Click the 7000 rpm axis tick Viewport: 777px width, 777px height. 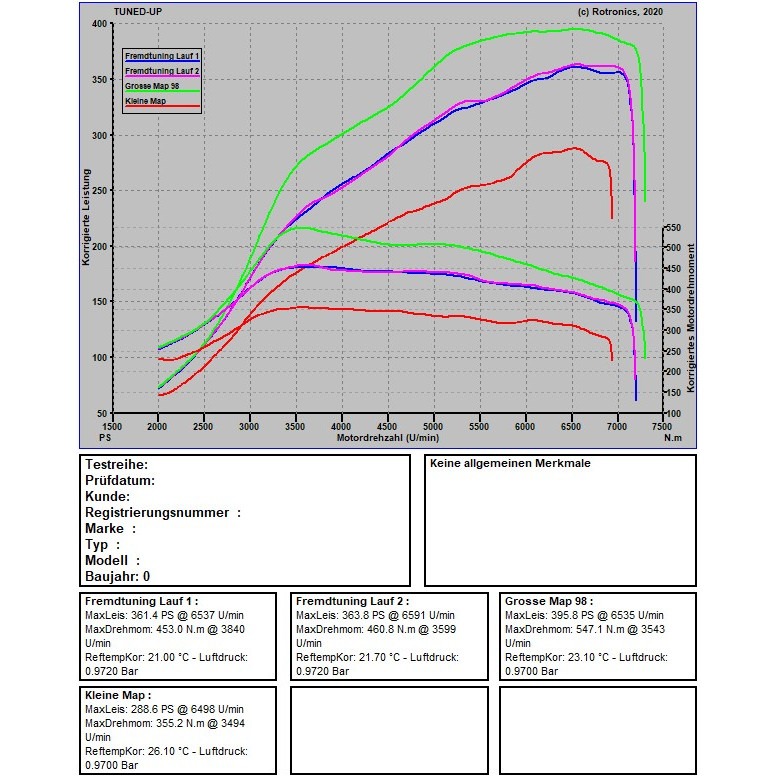pyautogui.click(x=616, y=426)
